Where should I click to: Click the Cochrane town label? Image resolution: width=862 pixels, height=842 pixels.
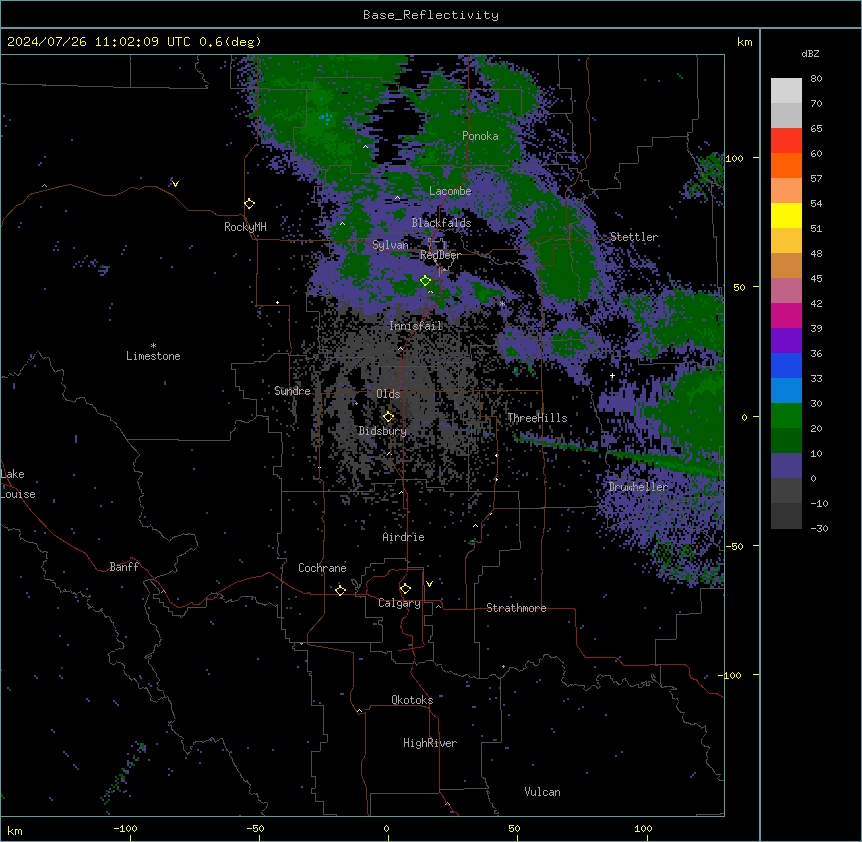[322, 568]
